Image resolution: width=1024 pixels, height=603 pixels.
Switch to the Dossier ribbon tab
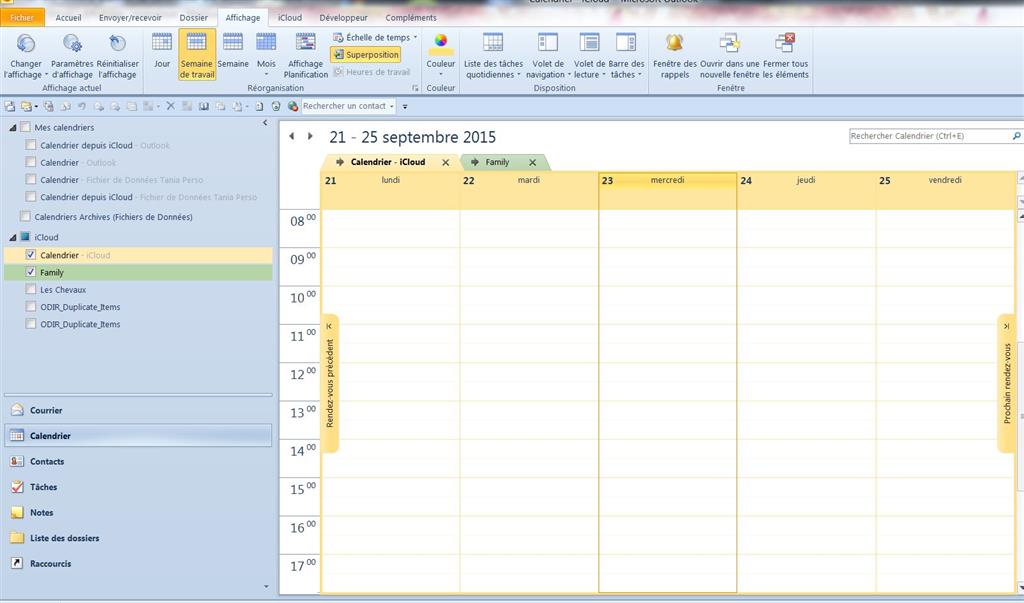coord(193,18)
